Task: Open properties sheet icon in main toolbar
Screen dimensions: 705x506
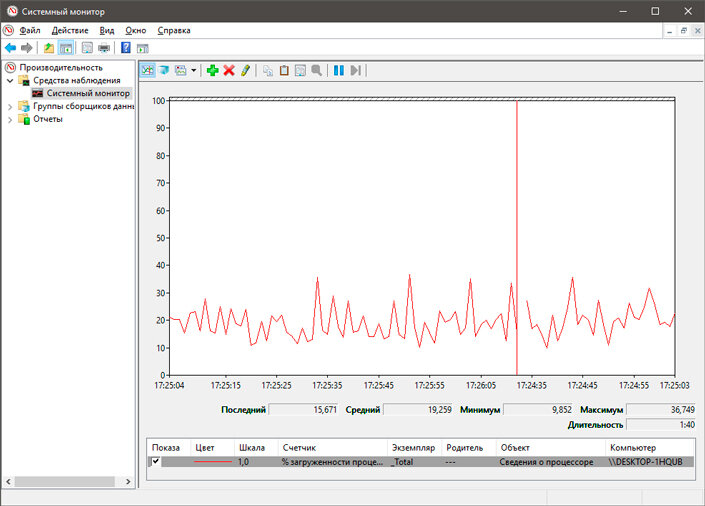Action: tap(87, 47)
